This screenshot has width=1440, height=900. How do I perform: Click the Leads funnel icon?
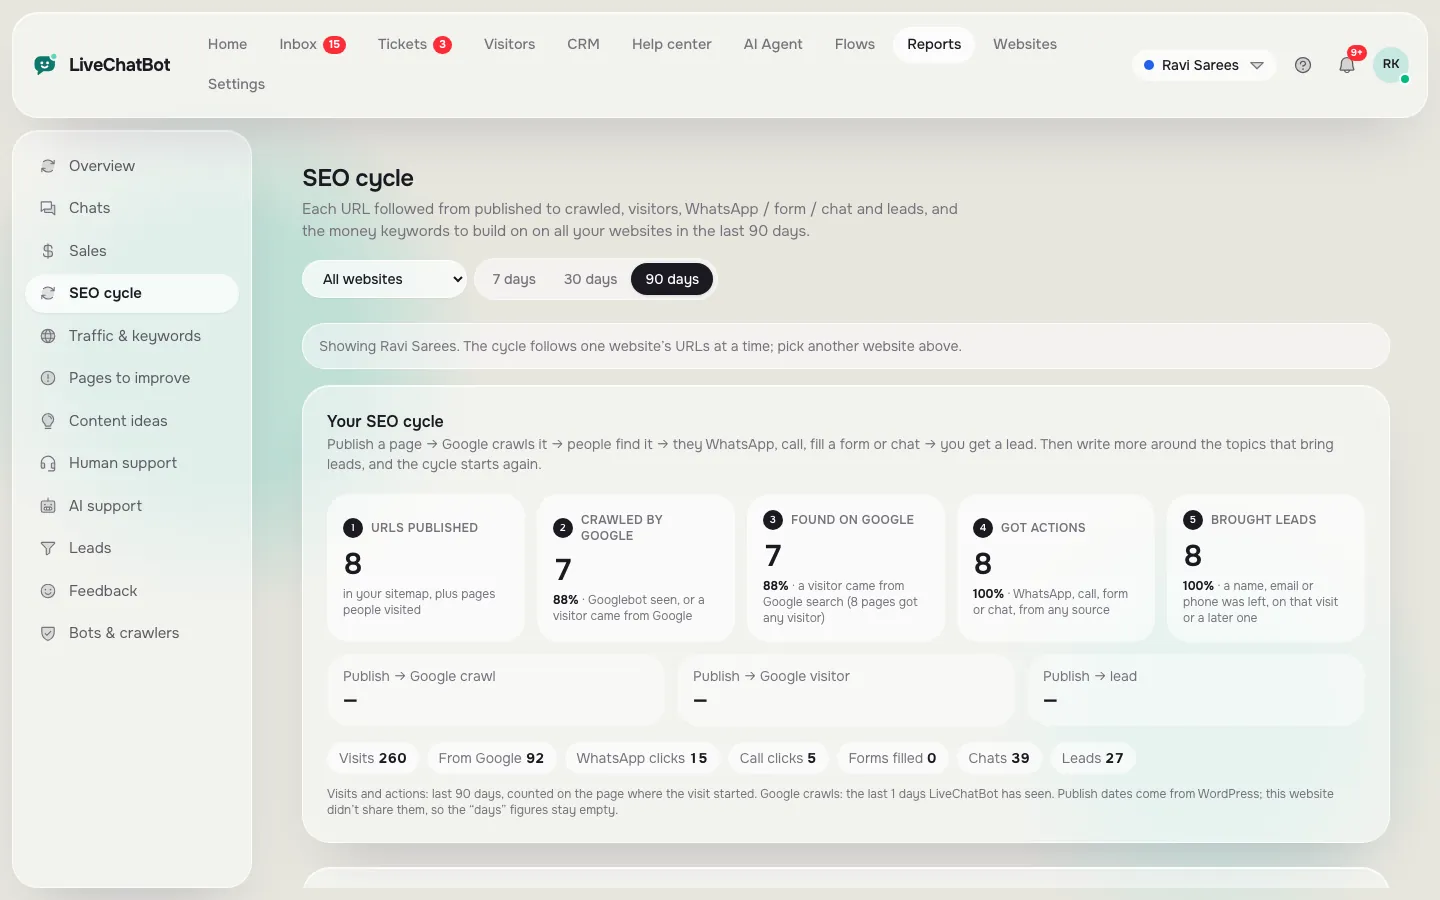[x=48, y=548]
